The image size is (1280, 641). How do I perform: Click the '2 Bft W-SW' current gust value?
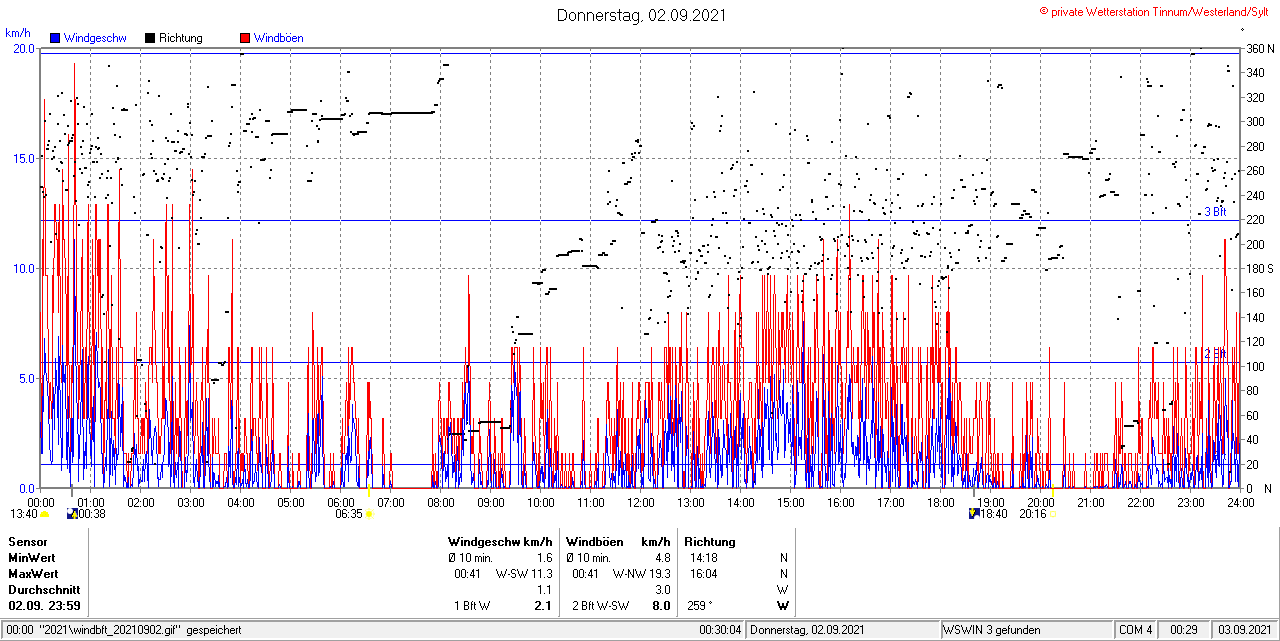coord(600,606)
